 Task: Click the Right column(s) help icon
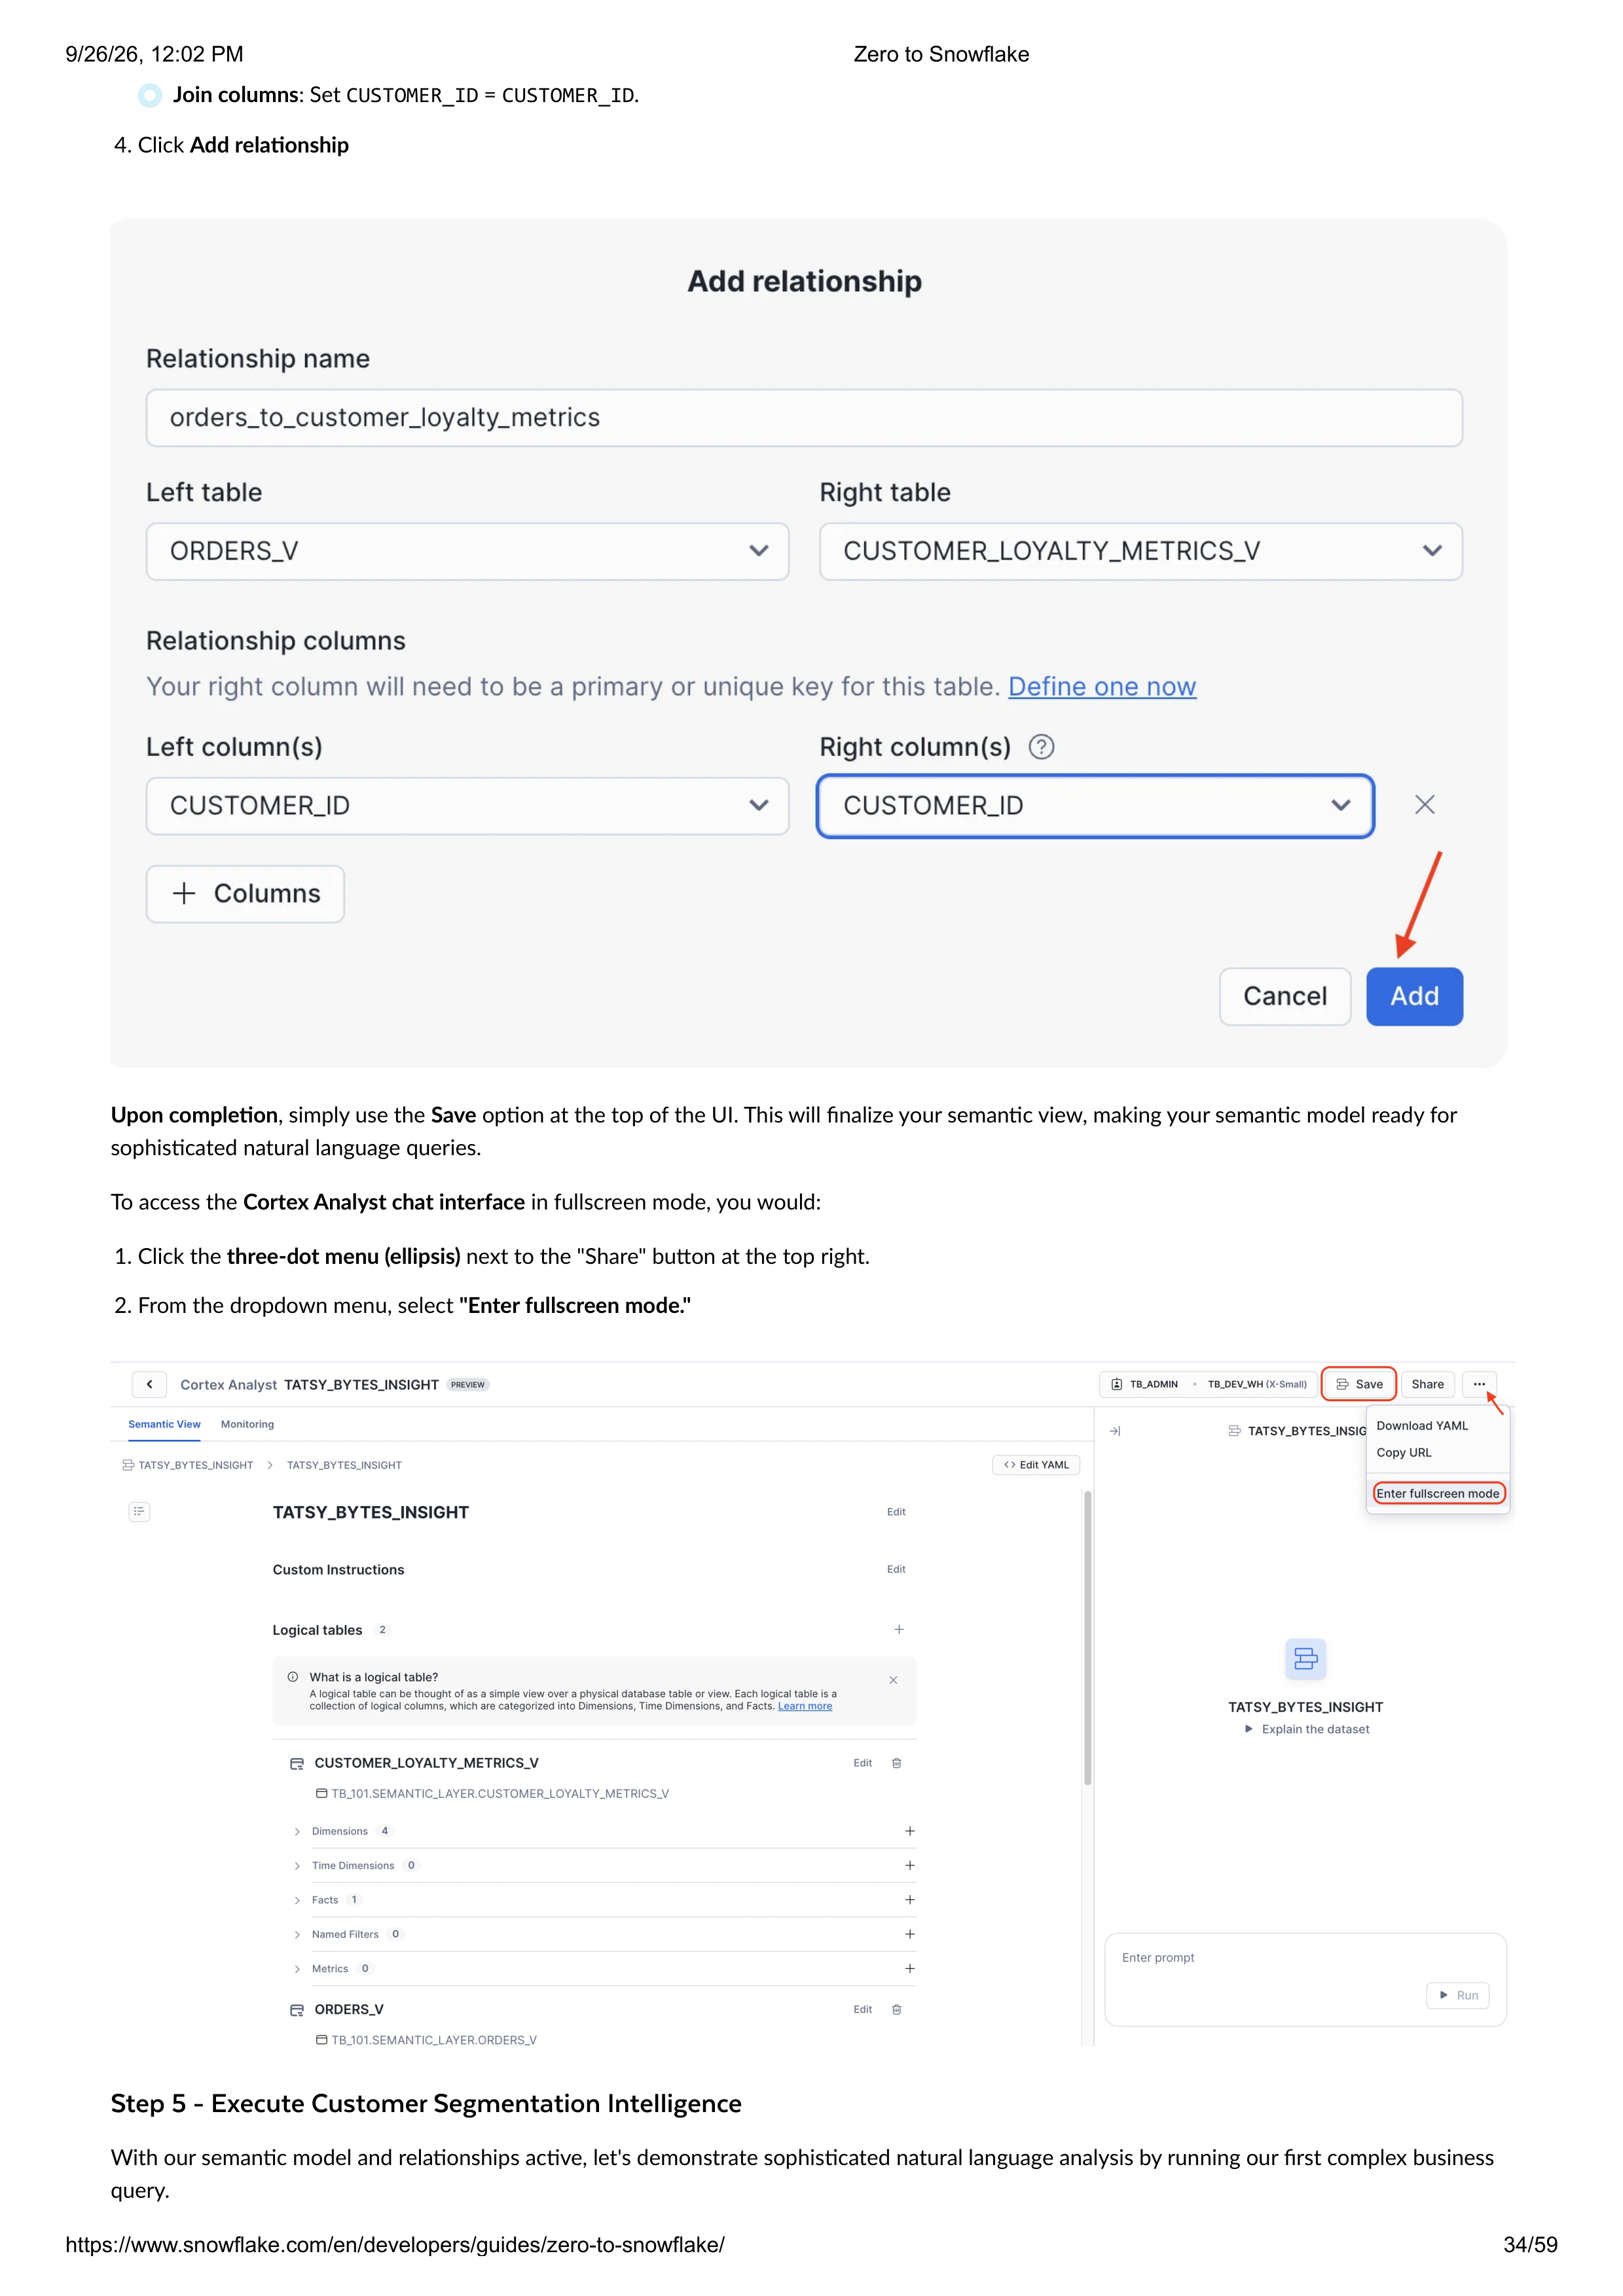pyautogui.click(x=1041, y=747)
